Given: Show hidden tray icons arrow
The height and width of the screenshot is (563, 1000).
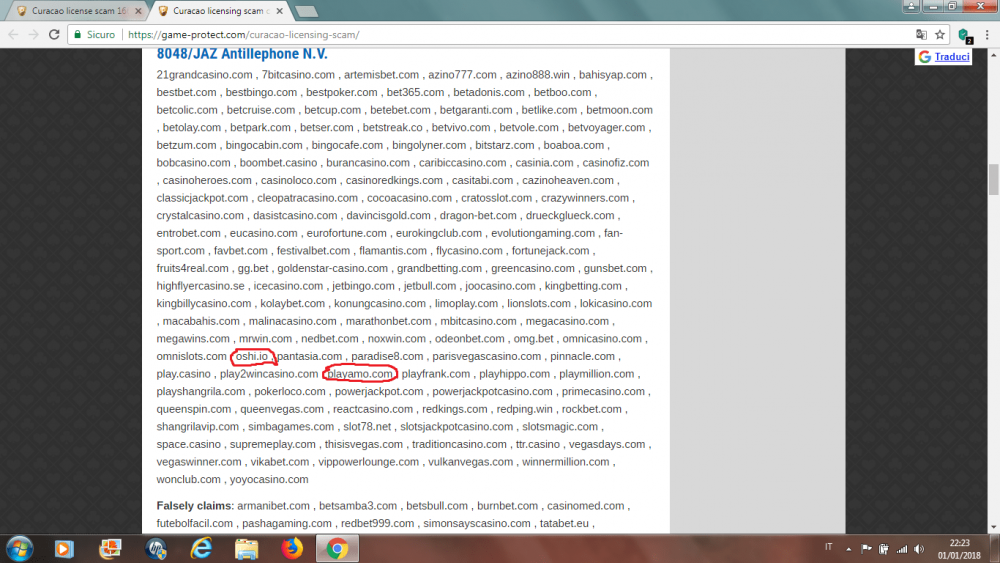Looking at the screenshot, I should coord(849,549).
